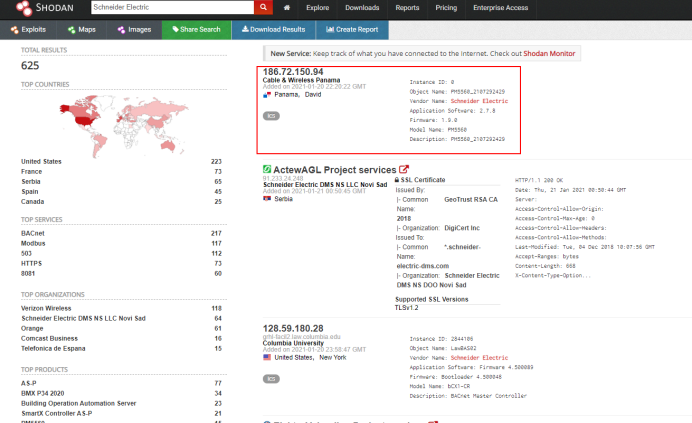Open the Exploits tab

tap(32, 30)
